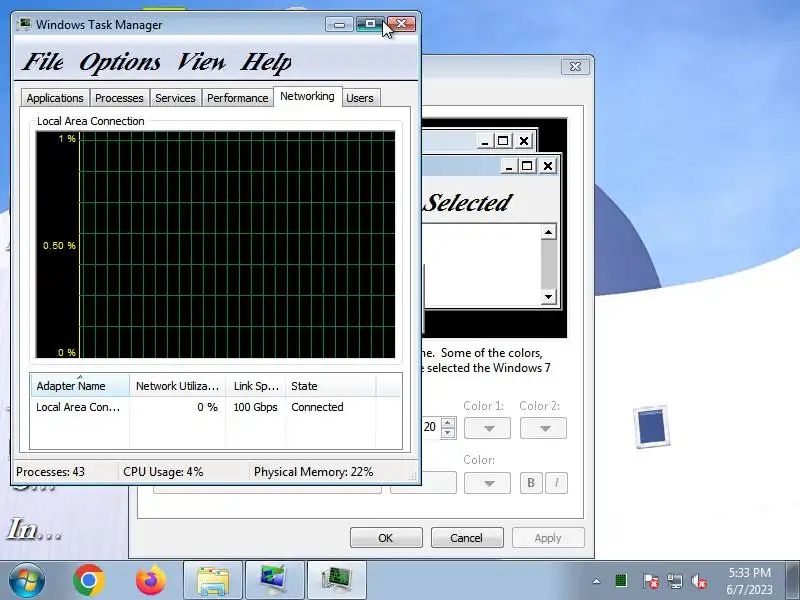Click the CPU Usage: 4% status entry

(163, 472)
